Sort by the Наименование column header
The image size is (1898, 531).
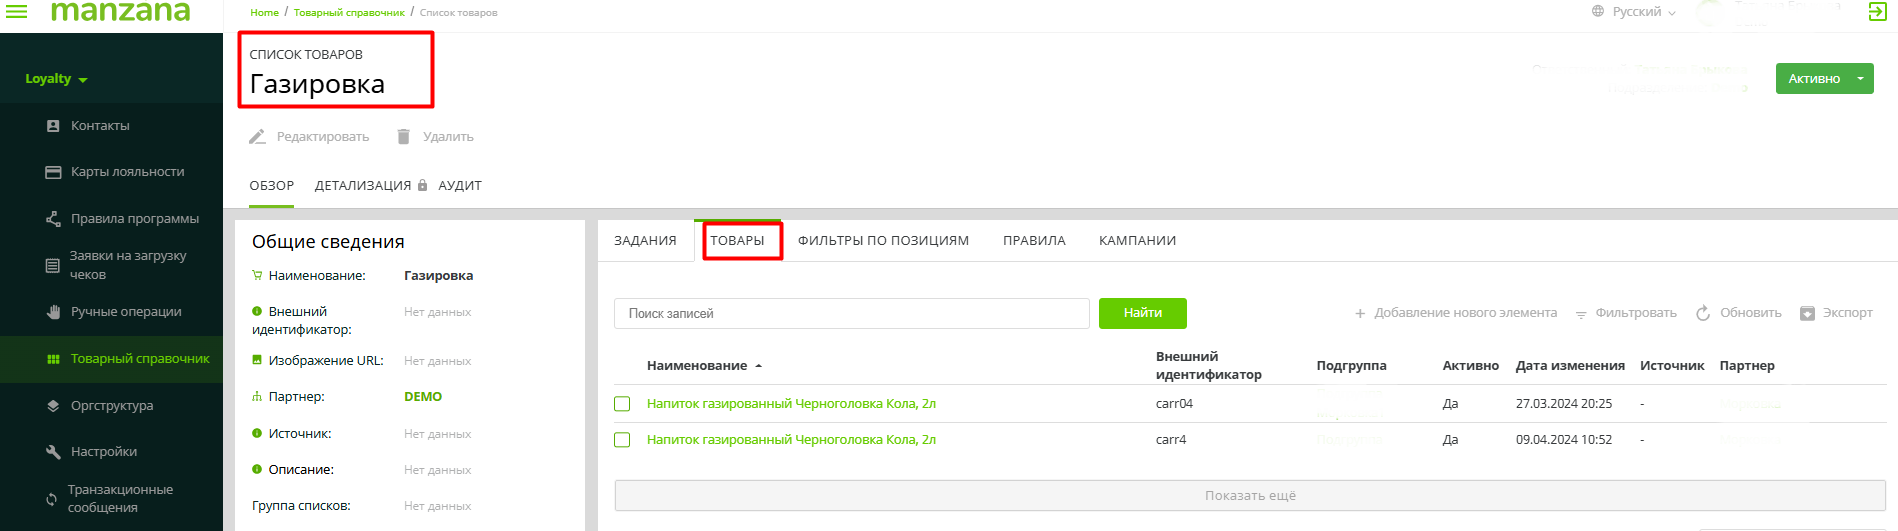(697, 366)
